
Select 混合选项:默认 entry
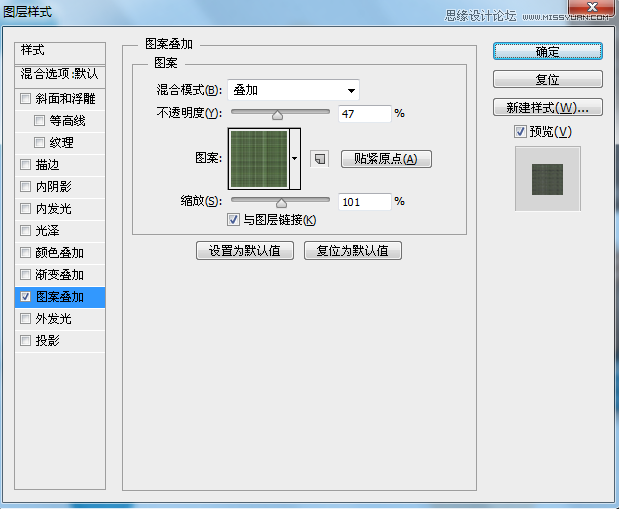point(60,76)
